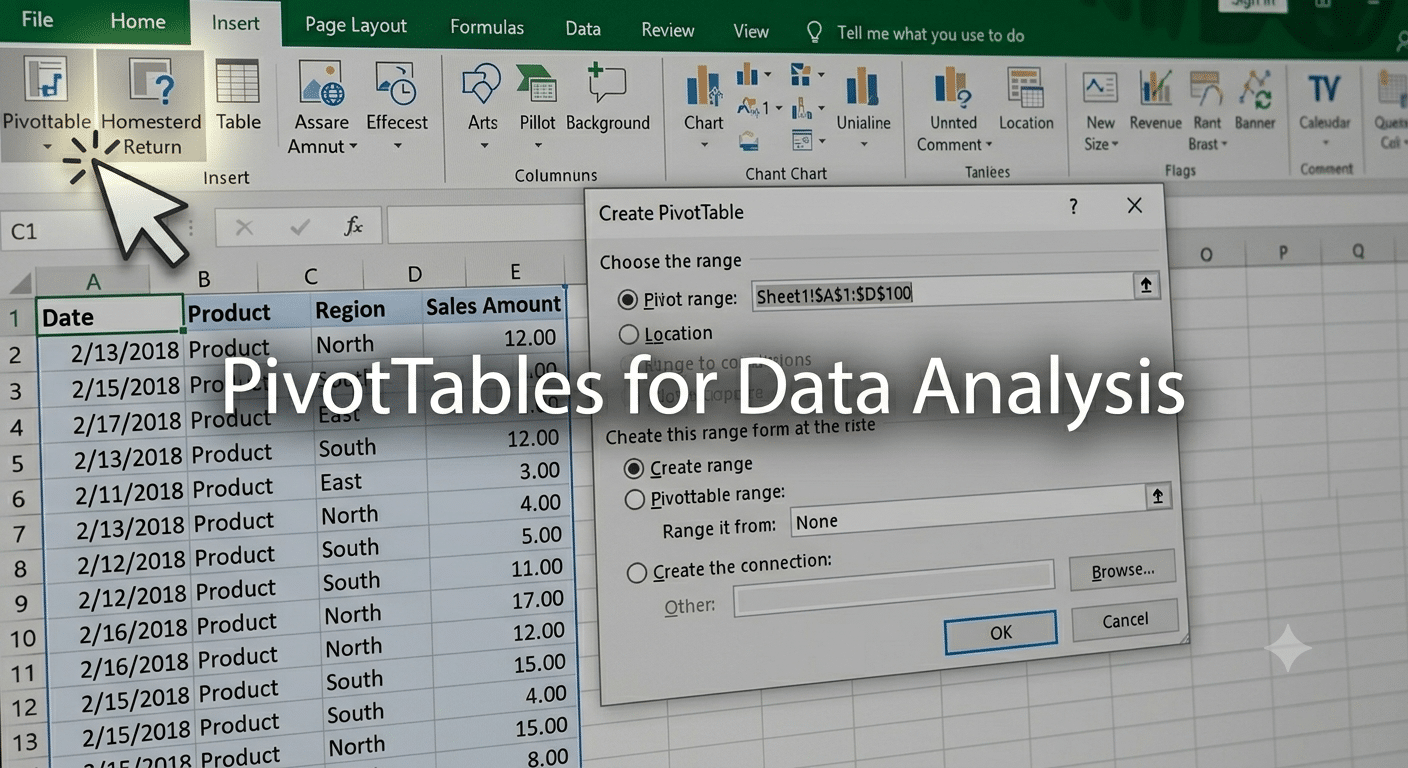Click the Tell me search box

pos(930,34)
